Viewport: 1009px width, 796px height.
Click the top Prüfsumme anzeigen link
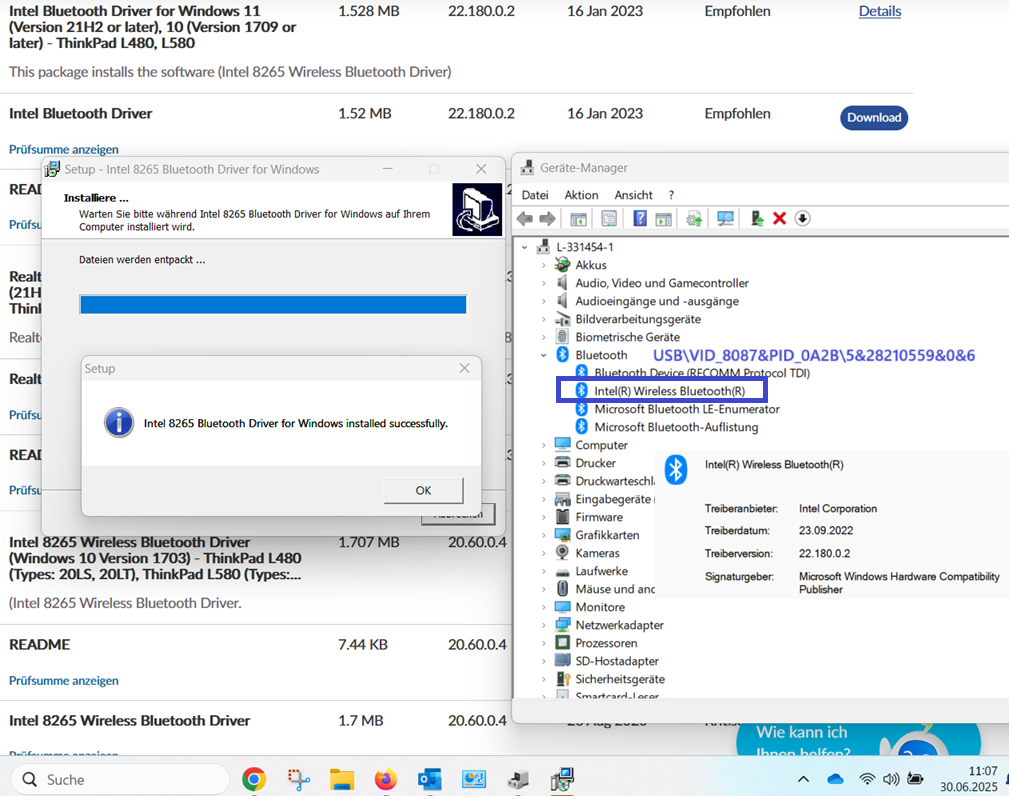pyautogui.click(x=64, y=149)
